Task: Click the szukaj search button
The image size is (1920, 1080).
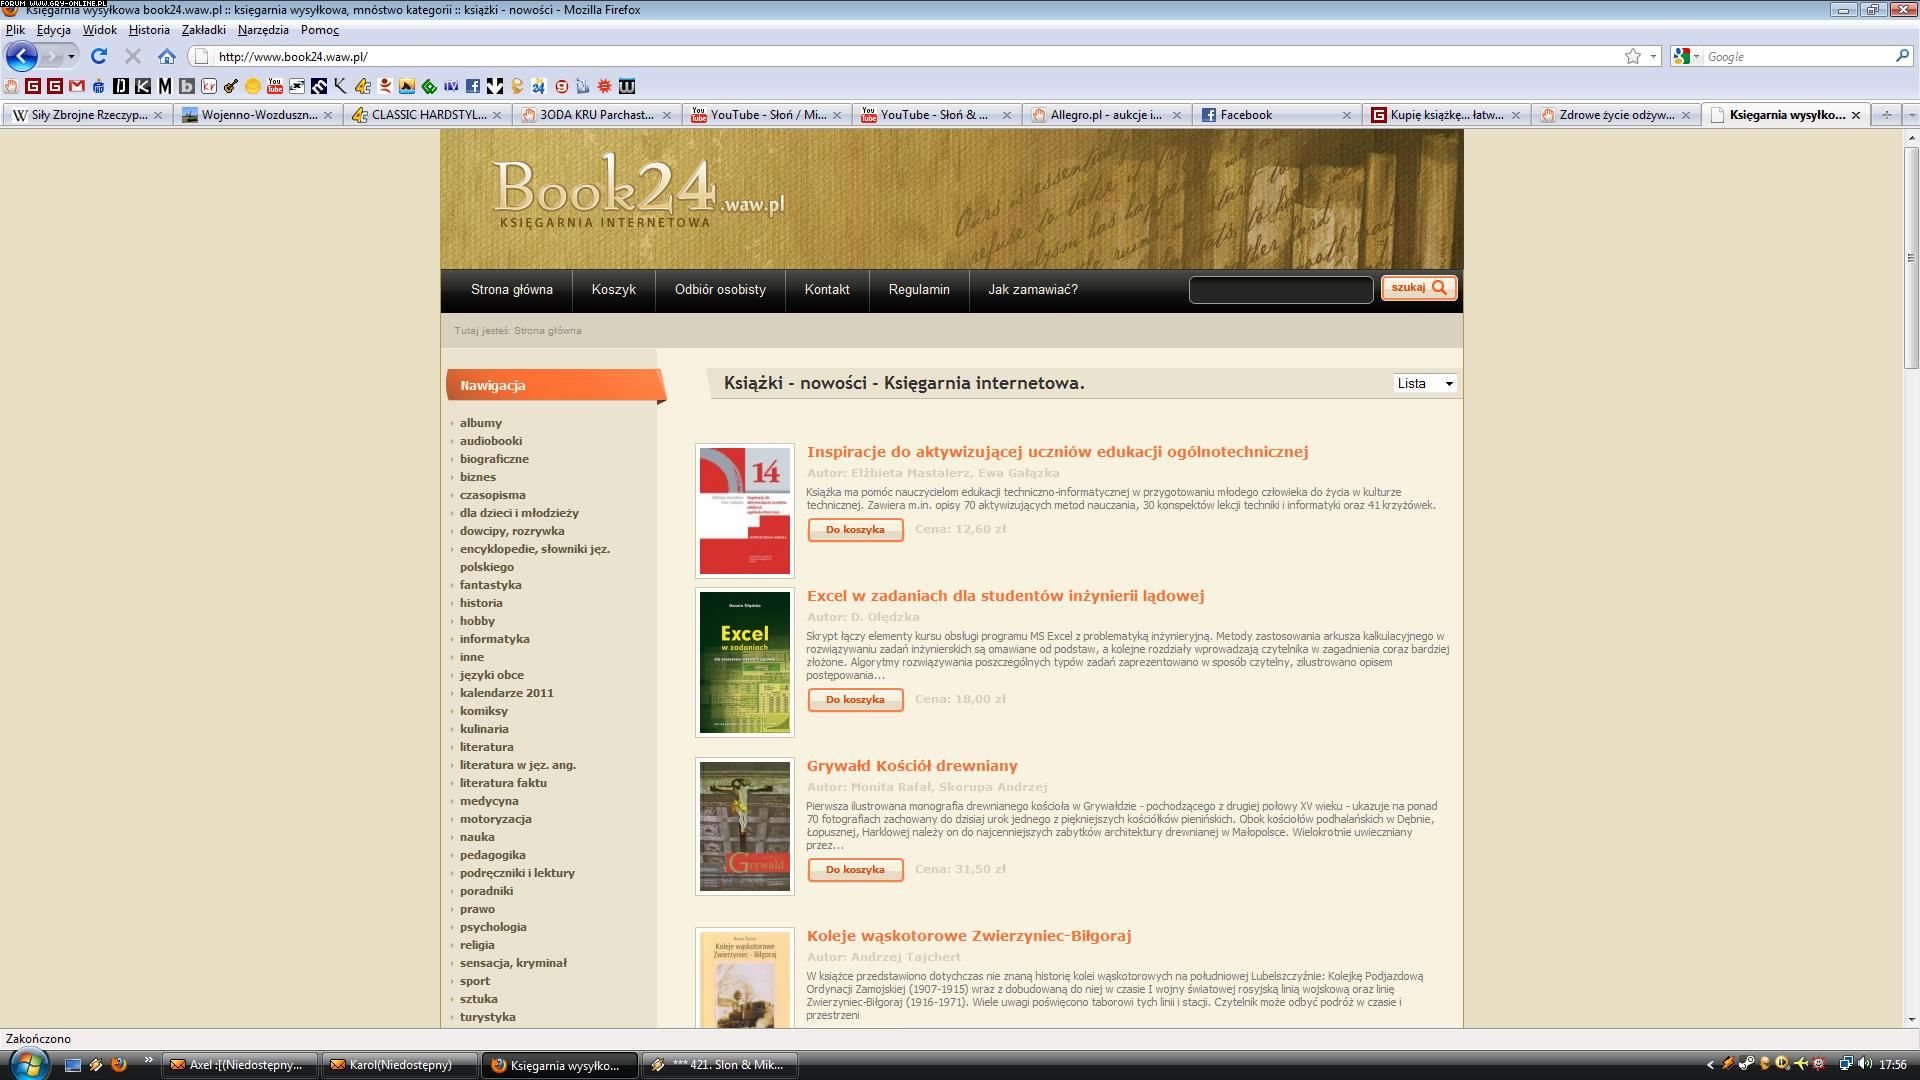Action: (x=1418, y=288)
